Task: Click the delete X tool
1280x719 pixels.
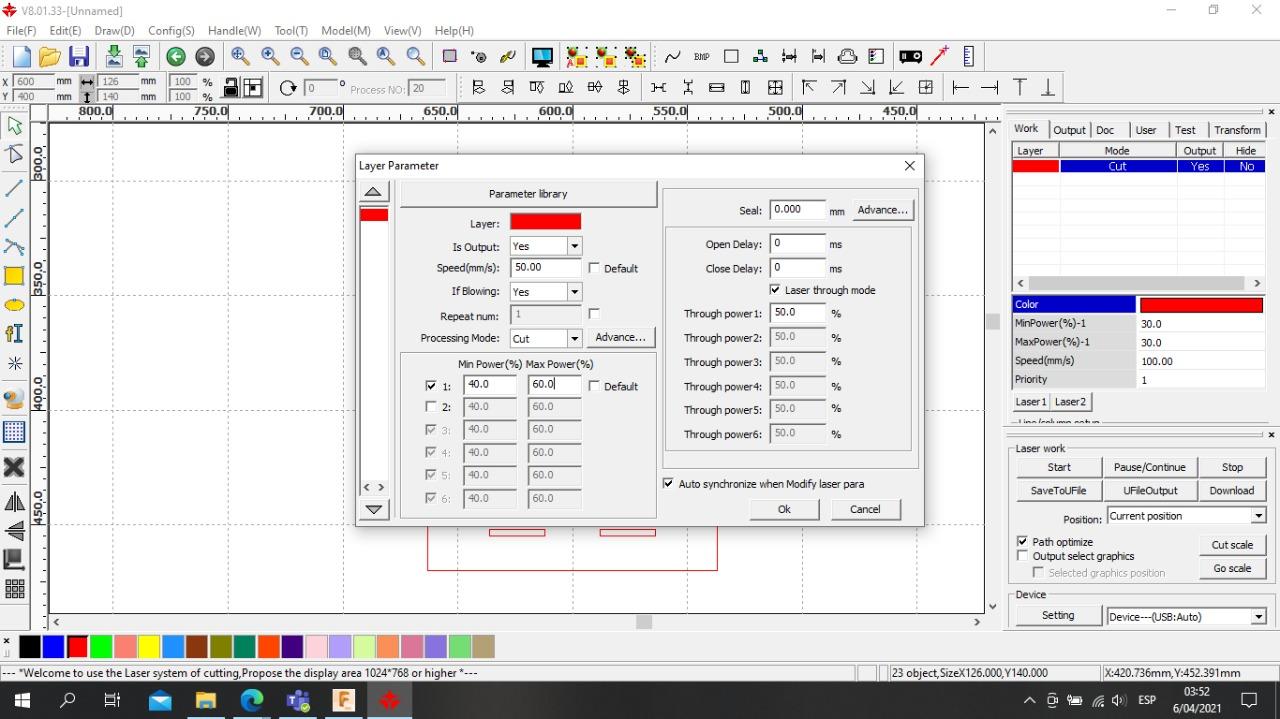Action: point(15,467)
